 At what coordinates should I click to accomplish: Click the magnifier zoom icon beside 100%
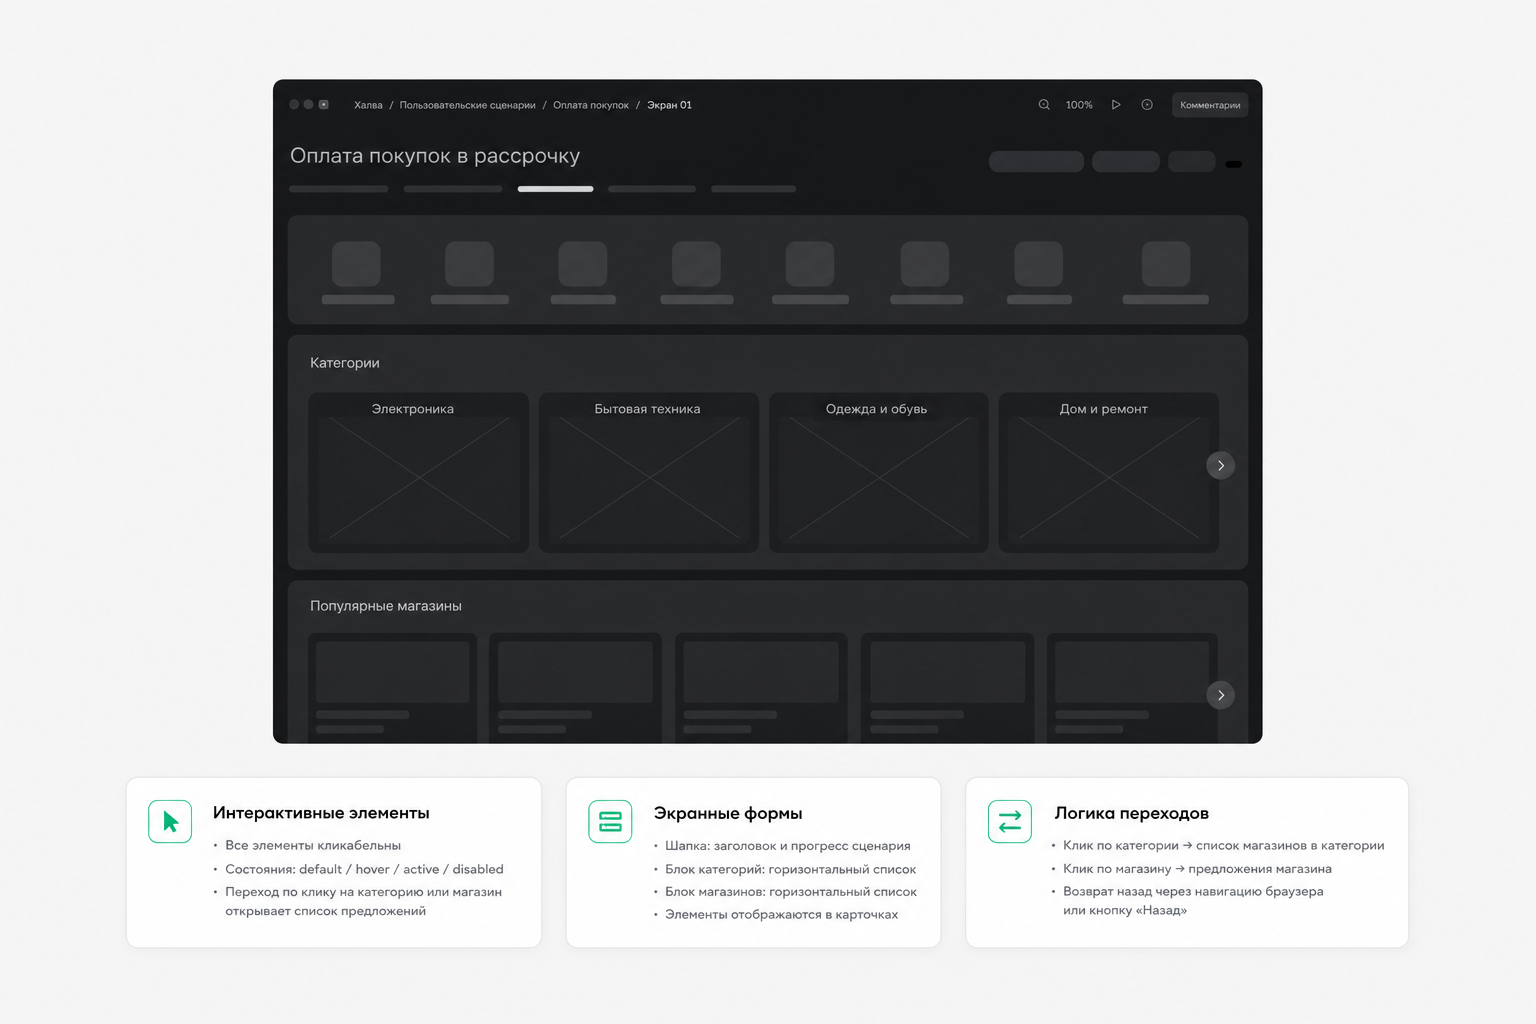(x=1044, y=105)
